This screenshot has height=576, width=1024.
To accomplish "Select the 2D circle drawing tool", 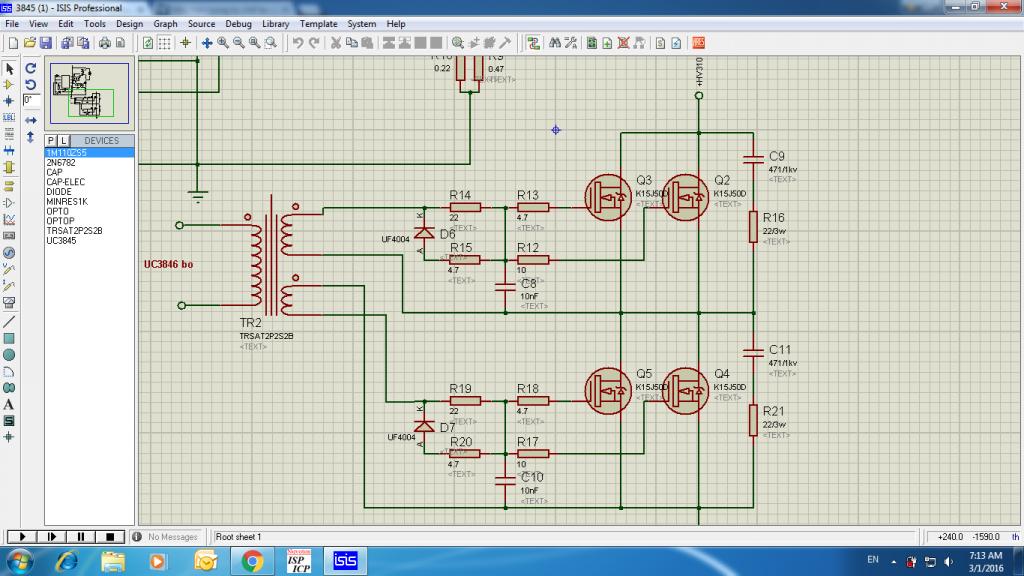I will pyautogui.click(x=9, y=355).
